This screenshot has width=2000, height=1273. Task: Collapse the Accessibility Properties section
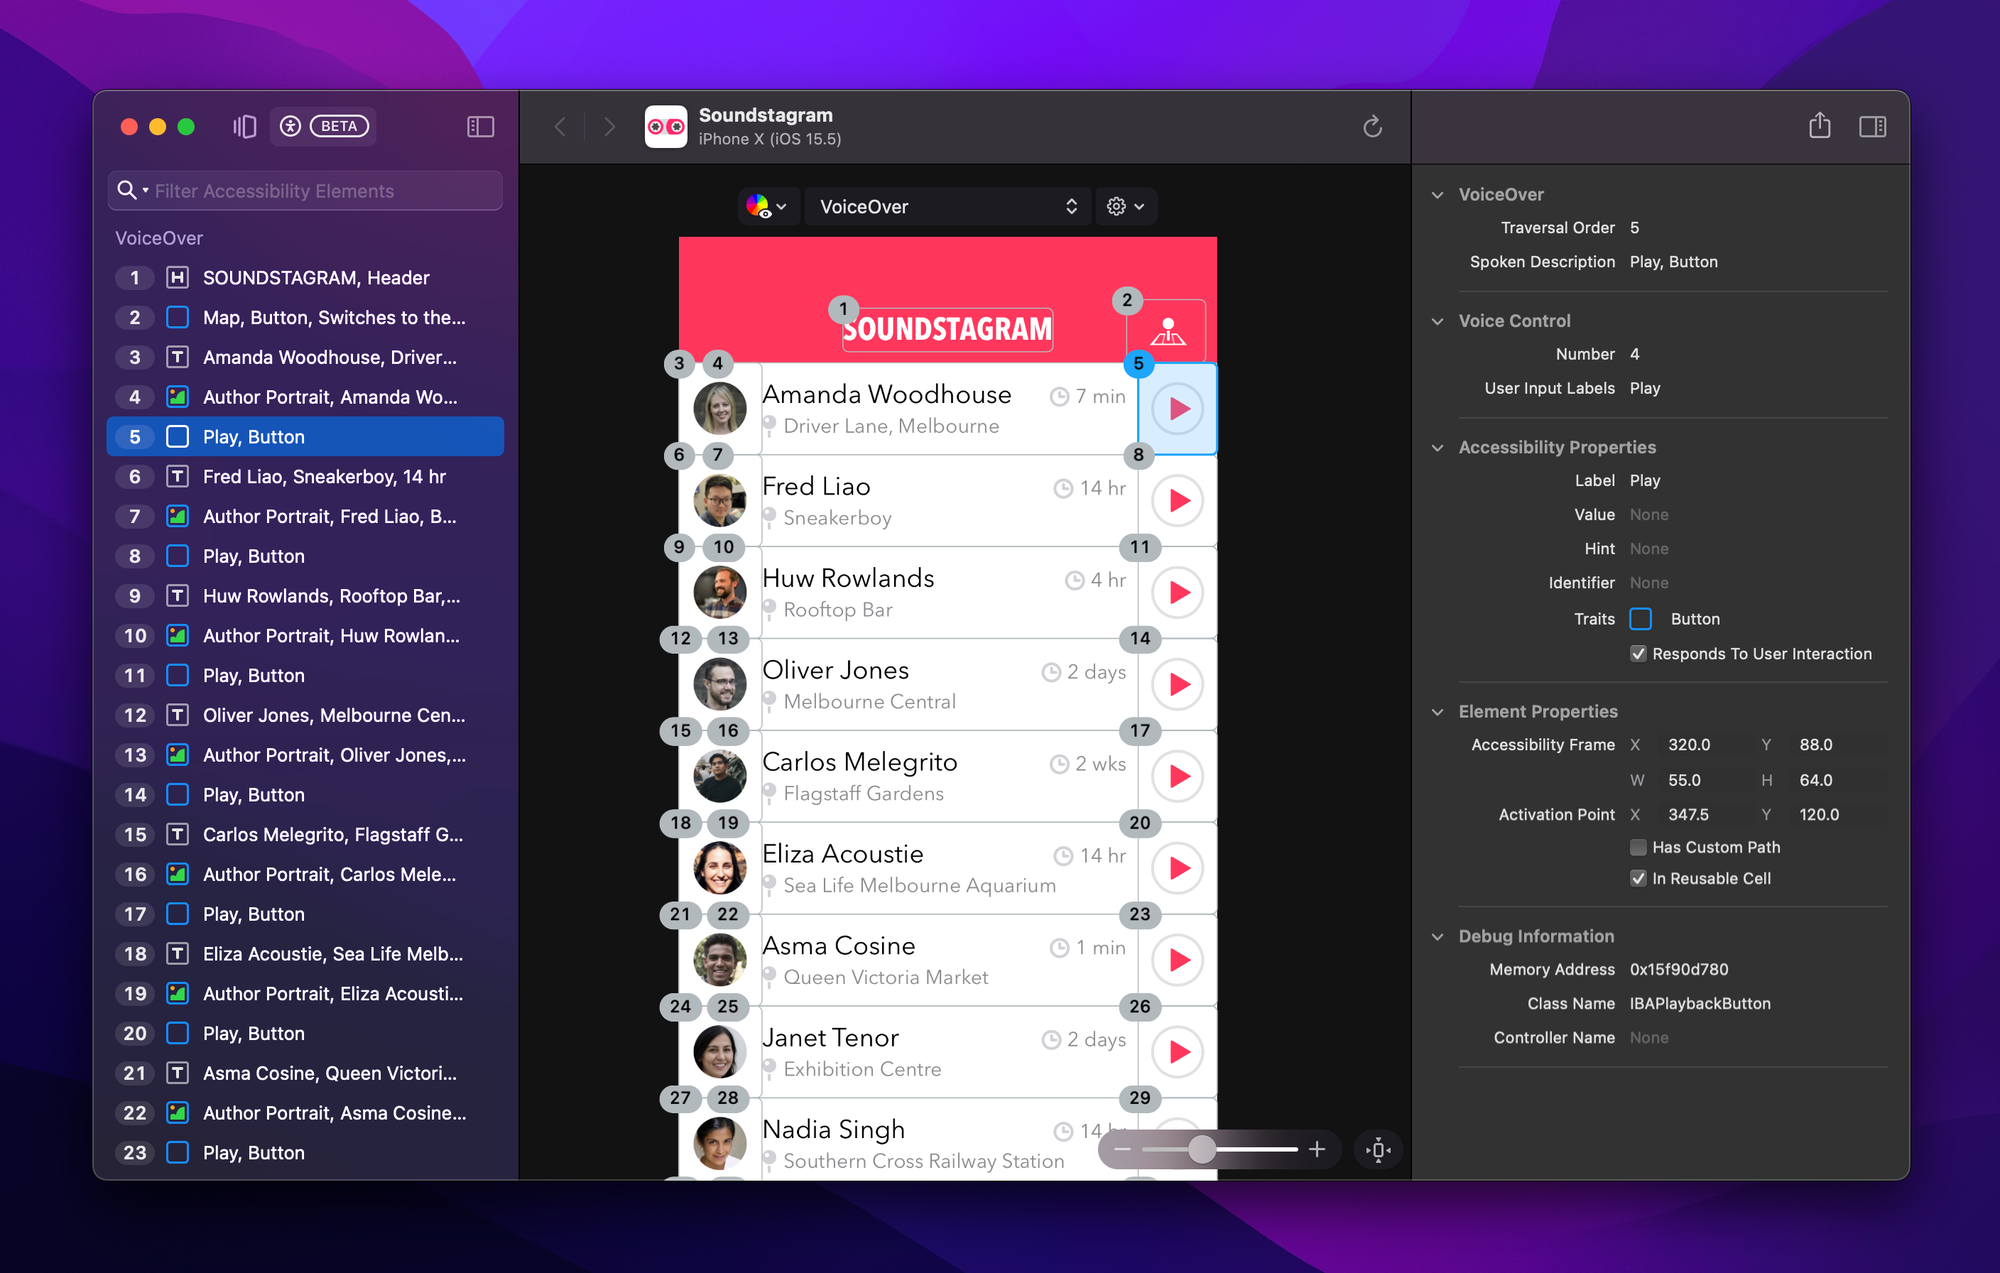coord(1438,448)
